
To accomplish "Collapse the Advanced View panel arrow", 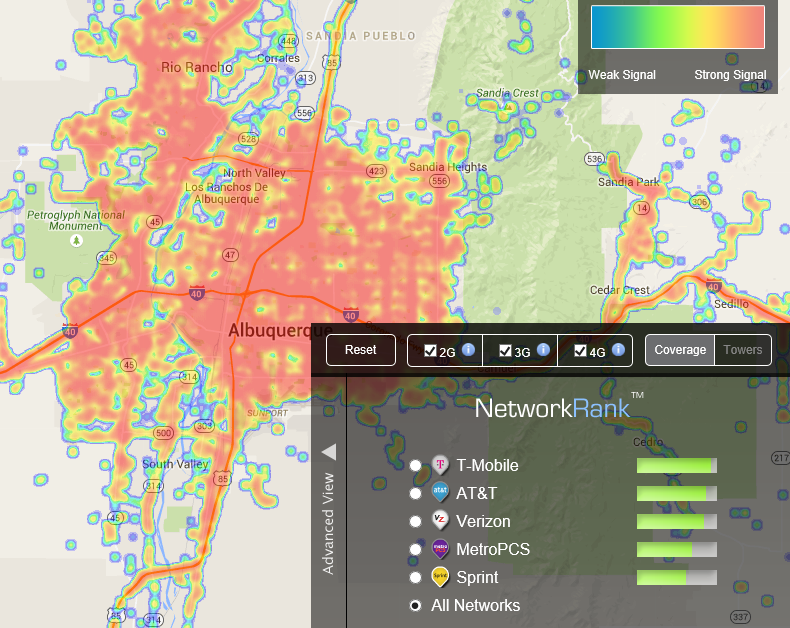I will (x=329, y=452).
